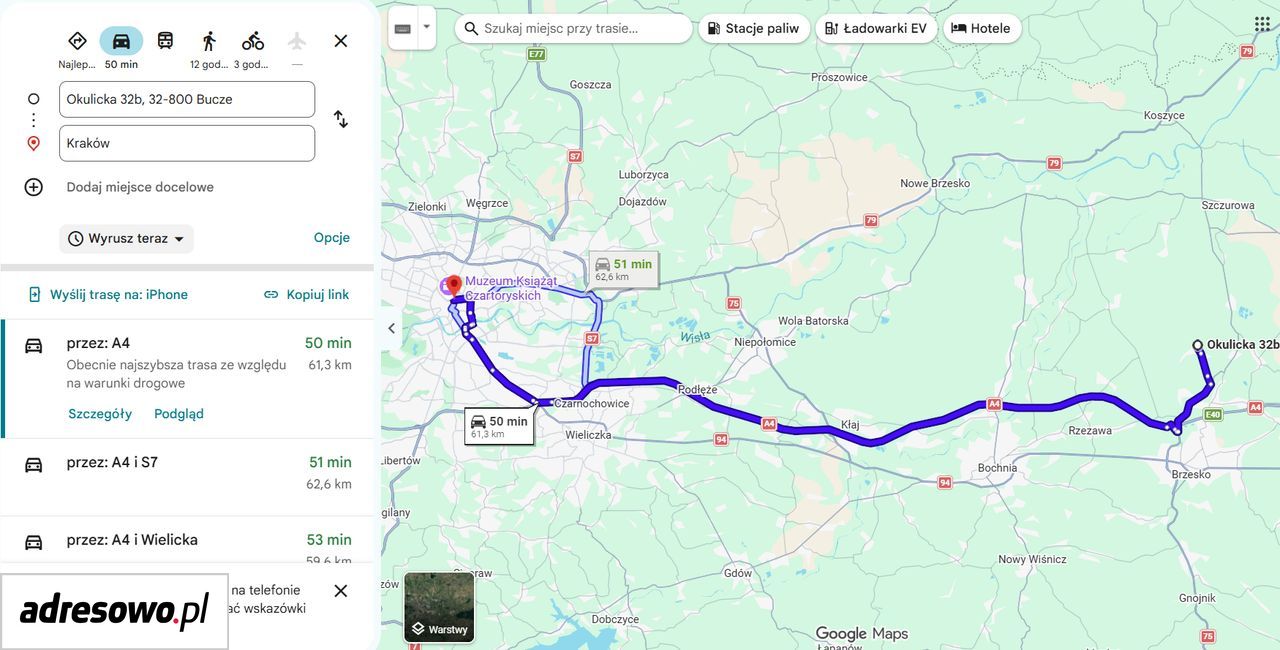Select route via A4 (50 min)
The image size is (1280, 650).
click(x=187, y=378)
